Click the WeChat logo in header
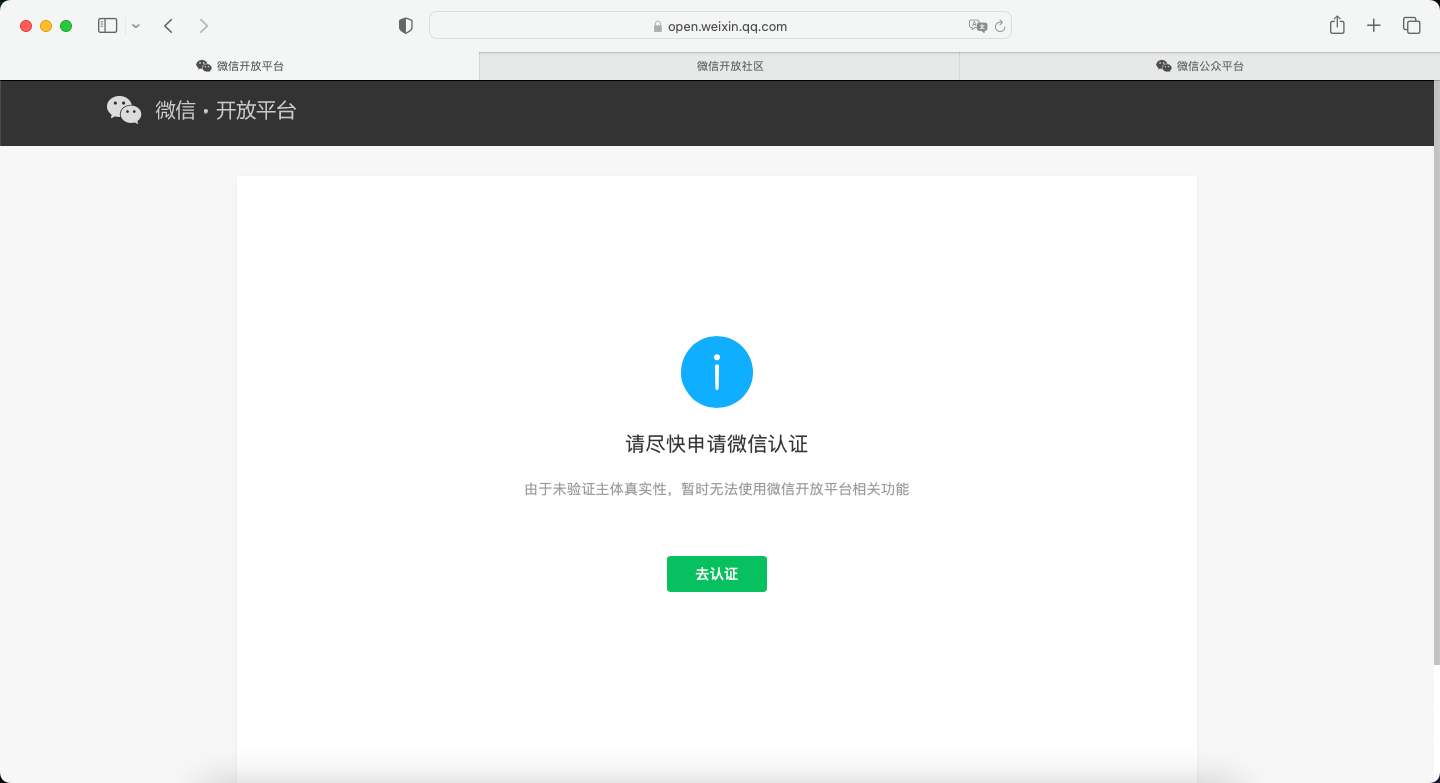1440x783 pixels. tap(124, 110)
